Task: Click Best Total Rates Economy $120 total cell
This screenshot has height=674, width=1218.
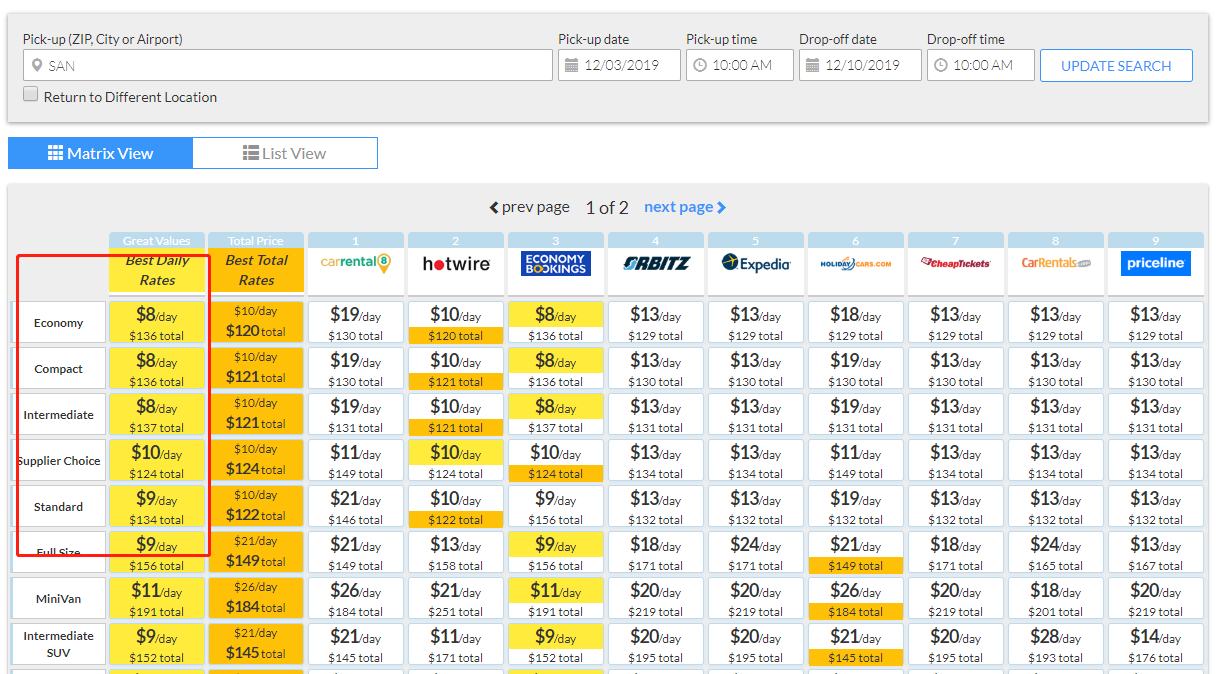Action: tap(256, 323)
